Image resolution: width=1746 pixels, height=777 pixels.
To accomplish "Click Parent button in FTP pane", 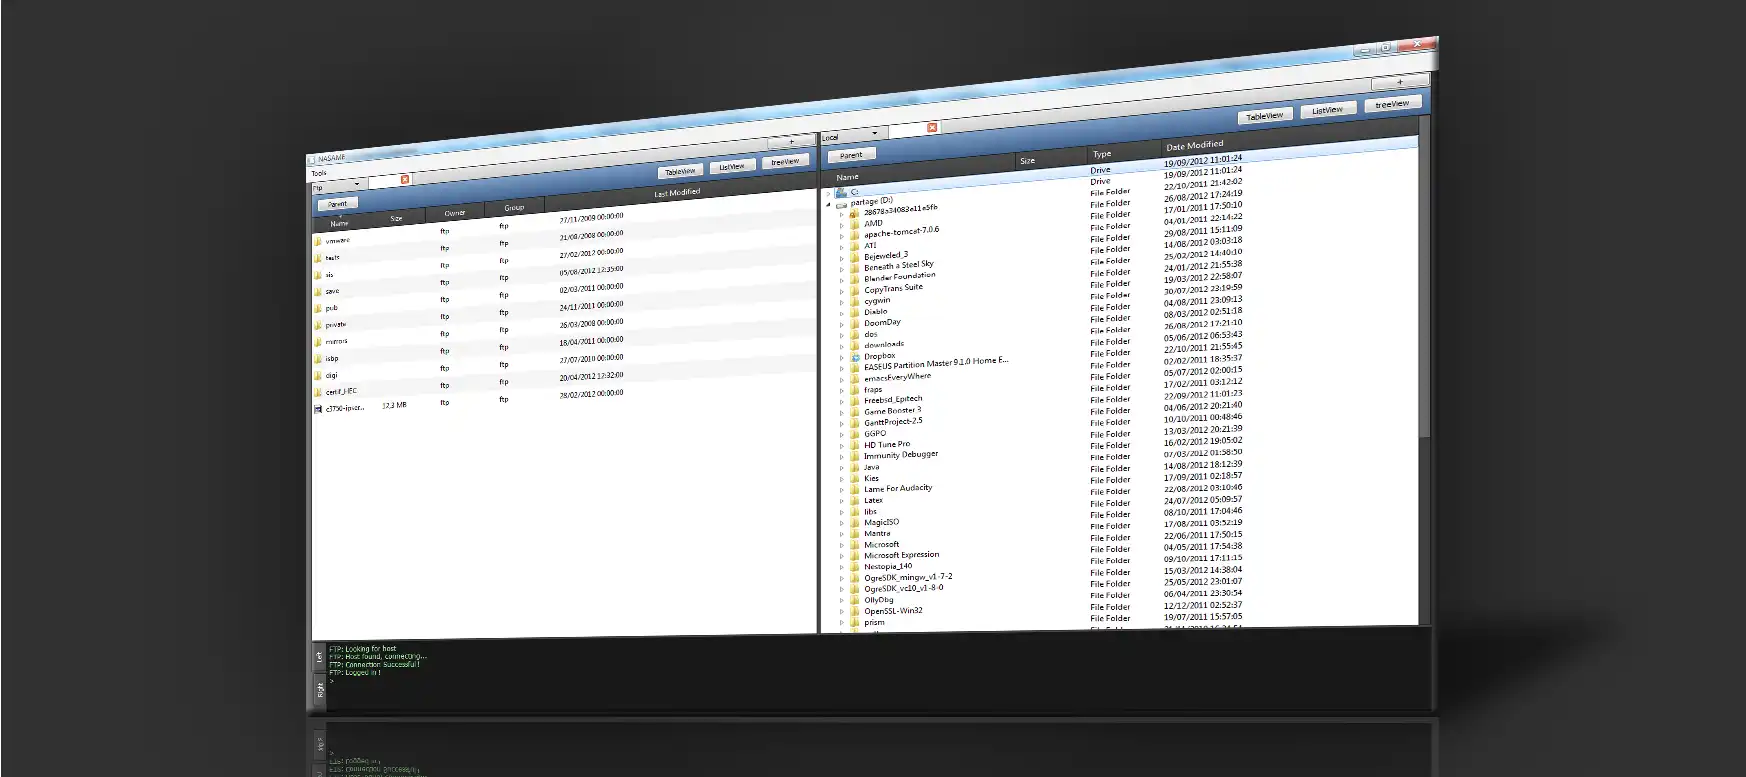I will 338,203.
